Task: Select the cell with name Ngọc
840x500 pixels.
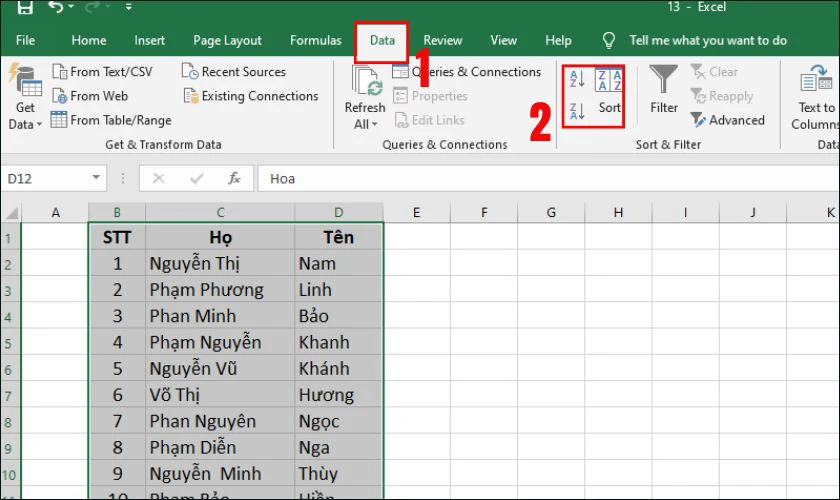Action: tap(339, 421)
